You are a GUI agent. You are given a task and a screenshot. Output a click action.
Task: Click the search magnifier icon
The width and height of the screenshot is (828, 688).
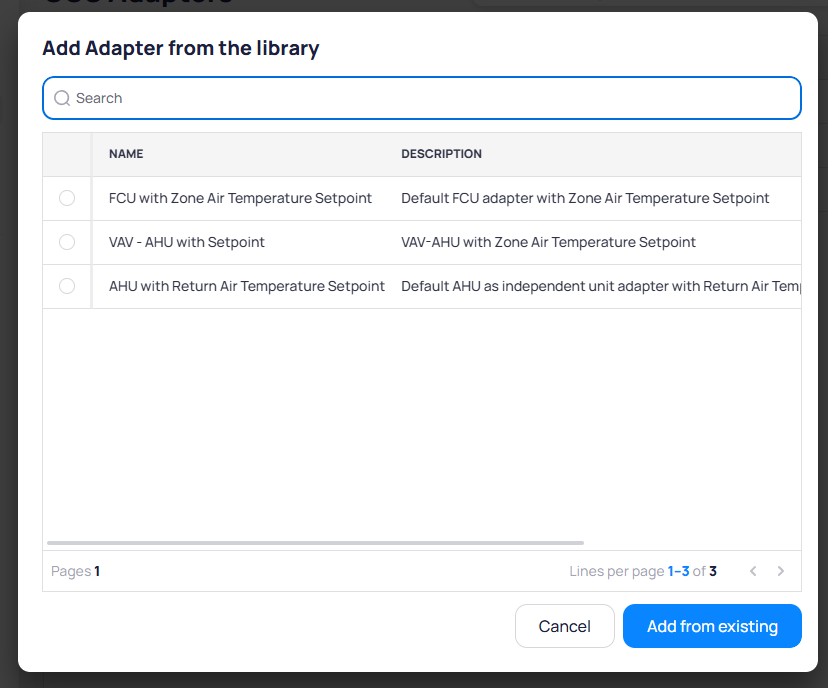62,98
